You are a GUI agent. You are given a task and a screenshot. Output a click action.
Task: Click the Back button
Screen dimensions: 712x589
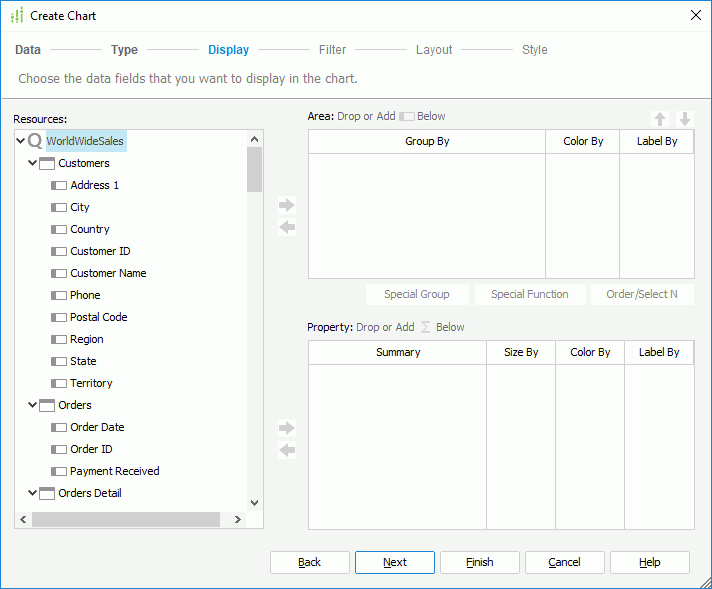coord(310,562)
